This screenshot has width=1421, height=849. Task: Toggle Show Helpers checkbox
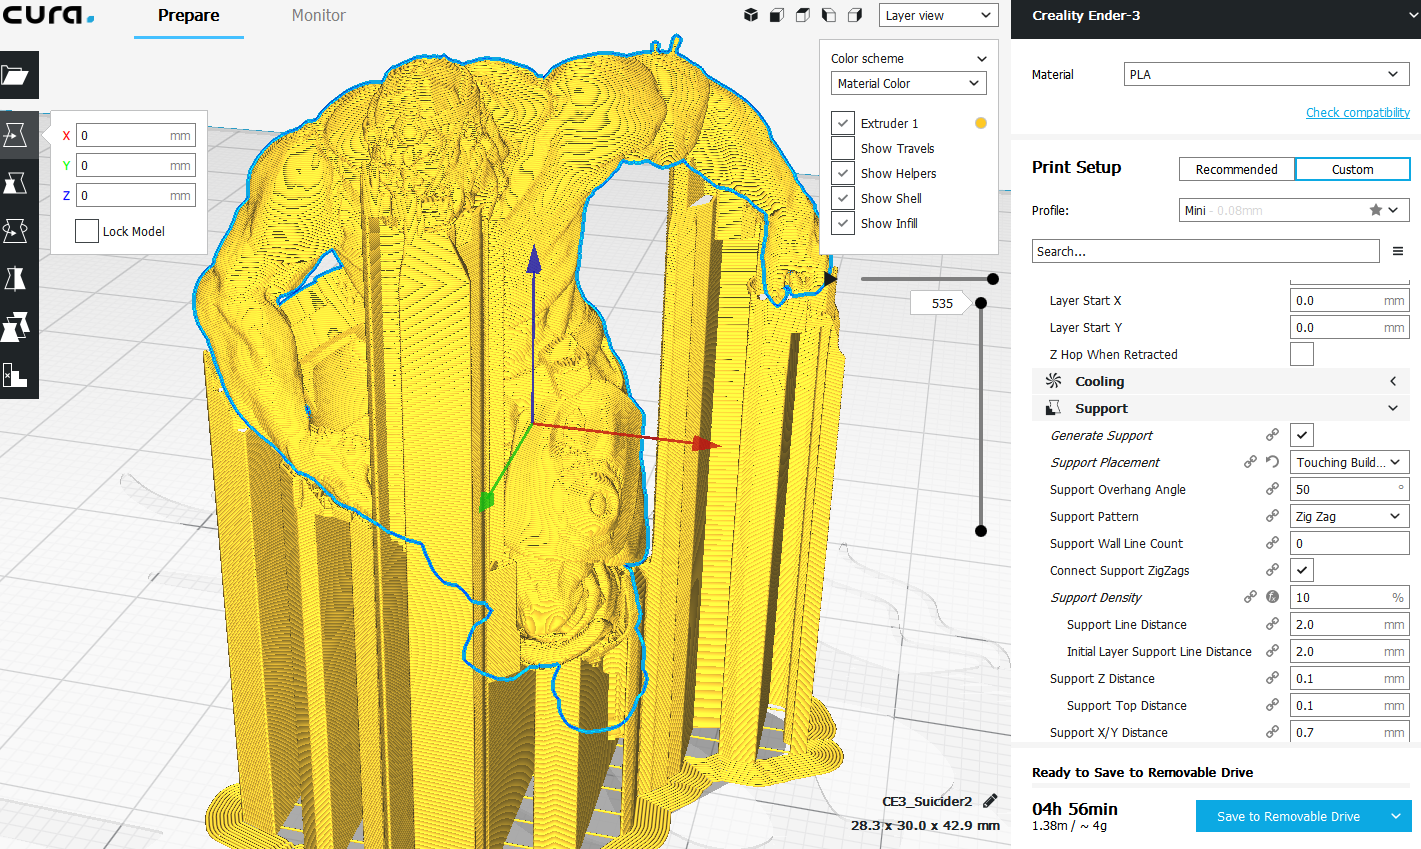pos(843,173)
